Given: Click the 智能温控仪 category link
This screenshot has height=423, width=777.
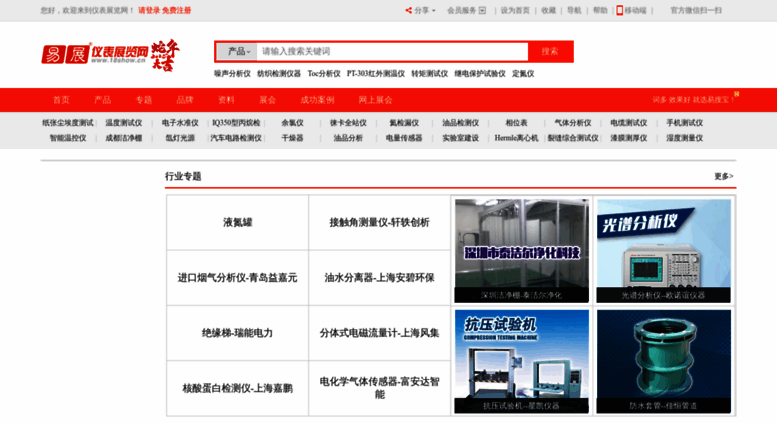Looking at the screenshot, I should (x=68, y=138).
